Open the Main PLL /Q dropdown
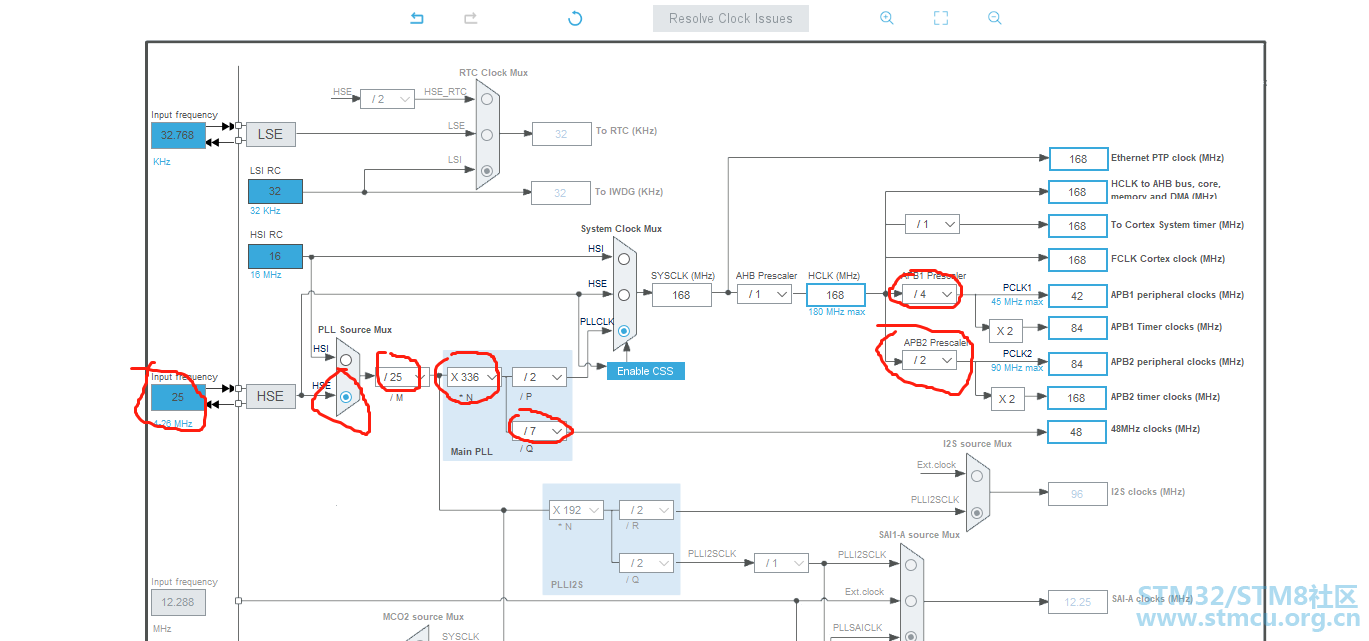Viewport: 1369px width, 641px height. [539, 431]
